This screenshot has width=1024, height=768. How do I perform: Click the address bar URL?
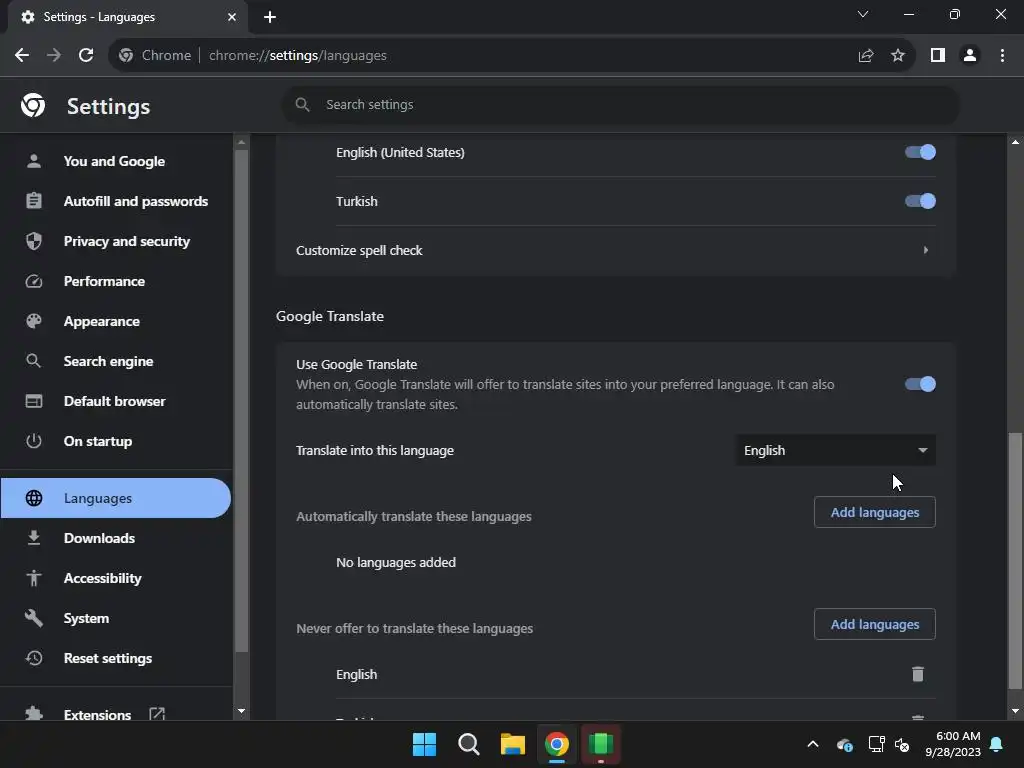[x=298, y=56]
